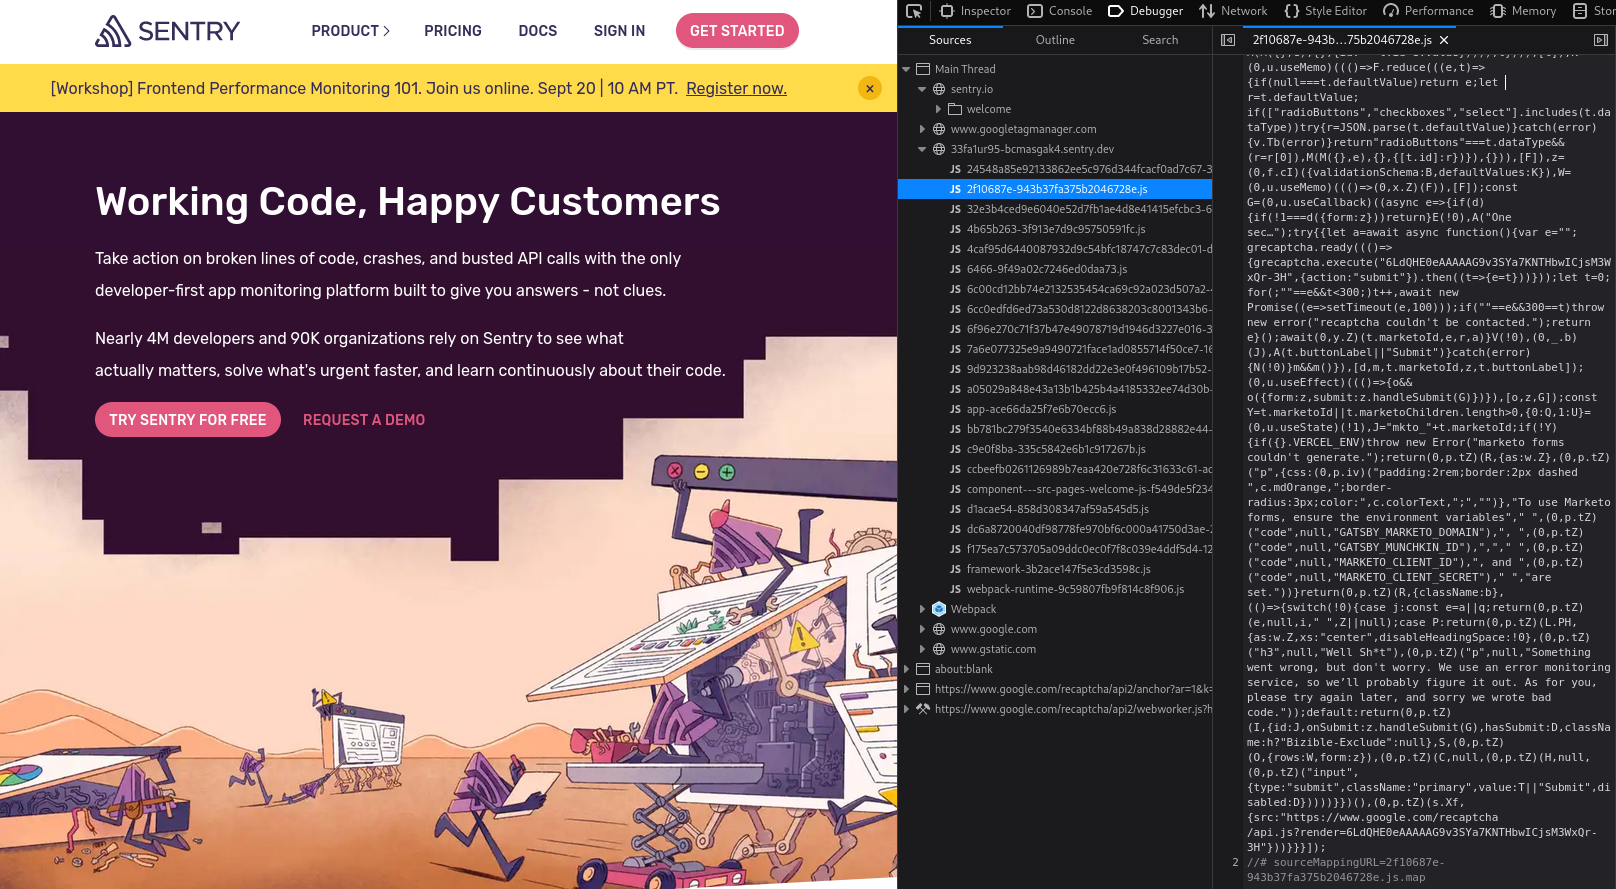Click the JS icon of 4caf95d6440087932d9c54bfc18747c7c83dec01

[955, 249]
